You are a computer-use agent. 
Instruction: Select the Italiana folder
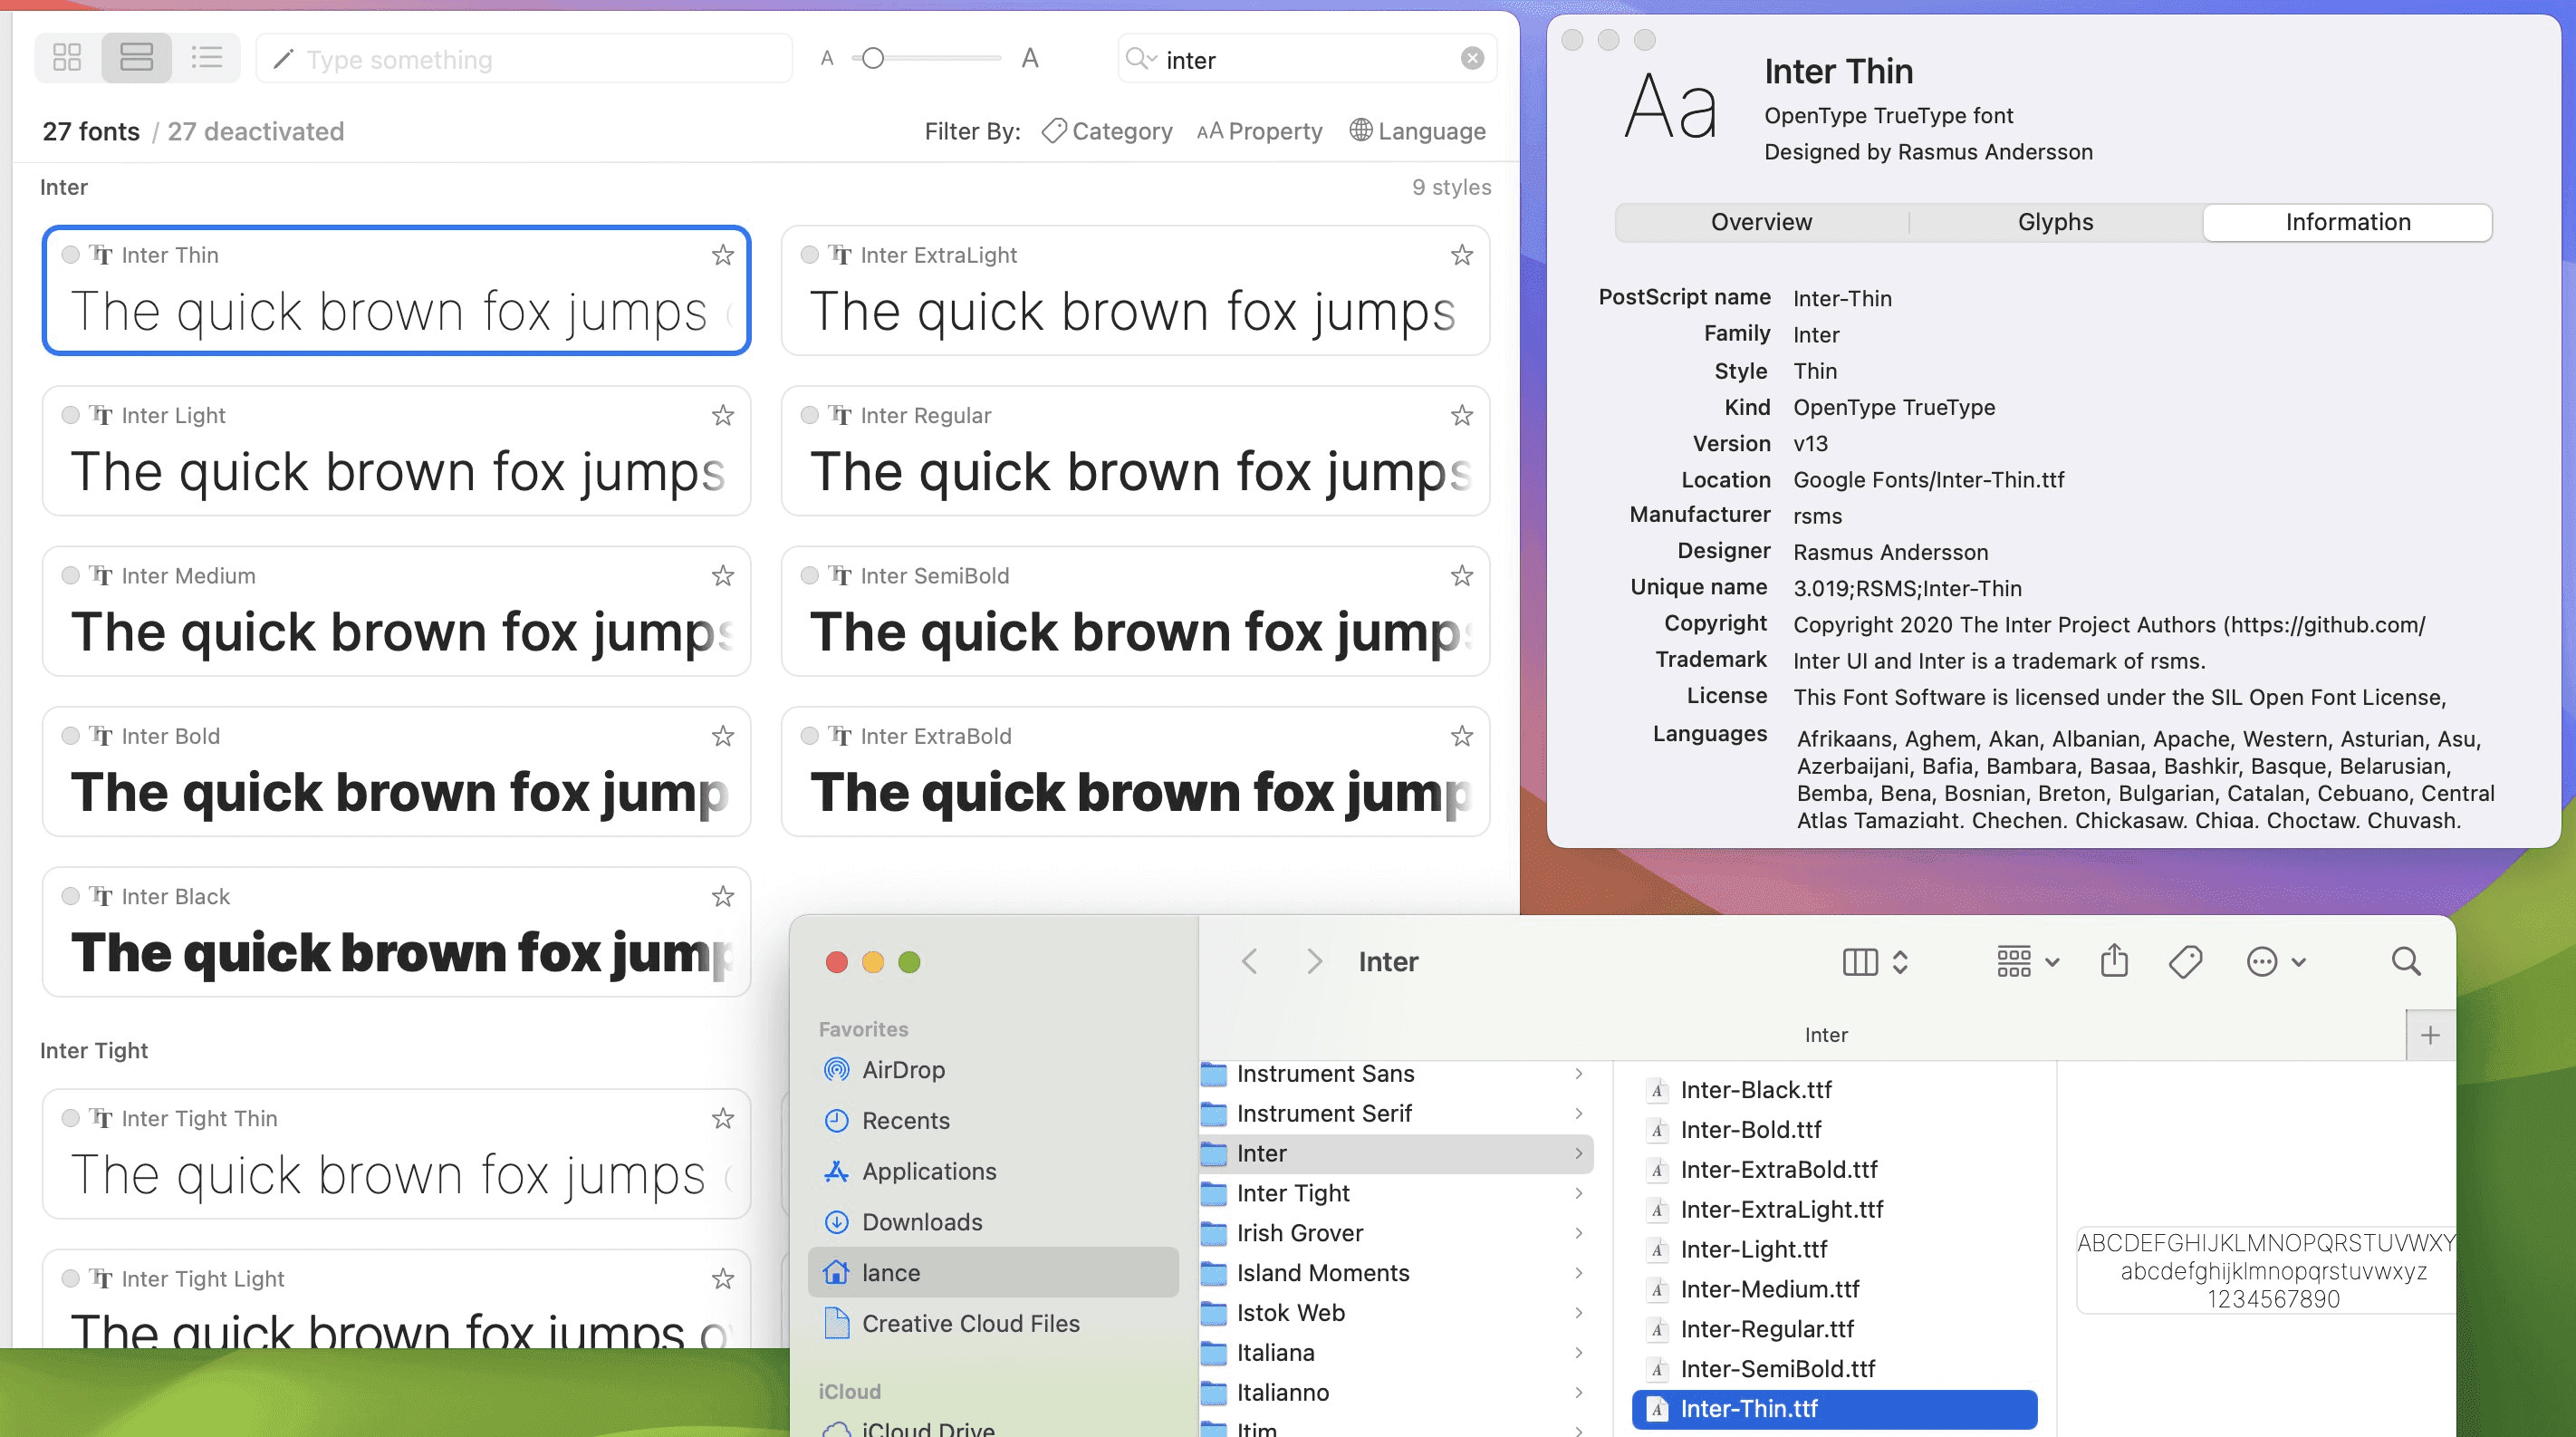point(1396,1353)
